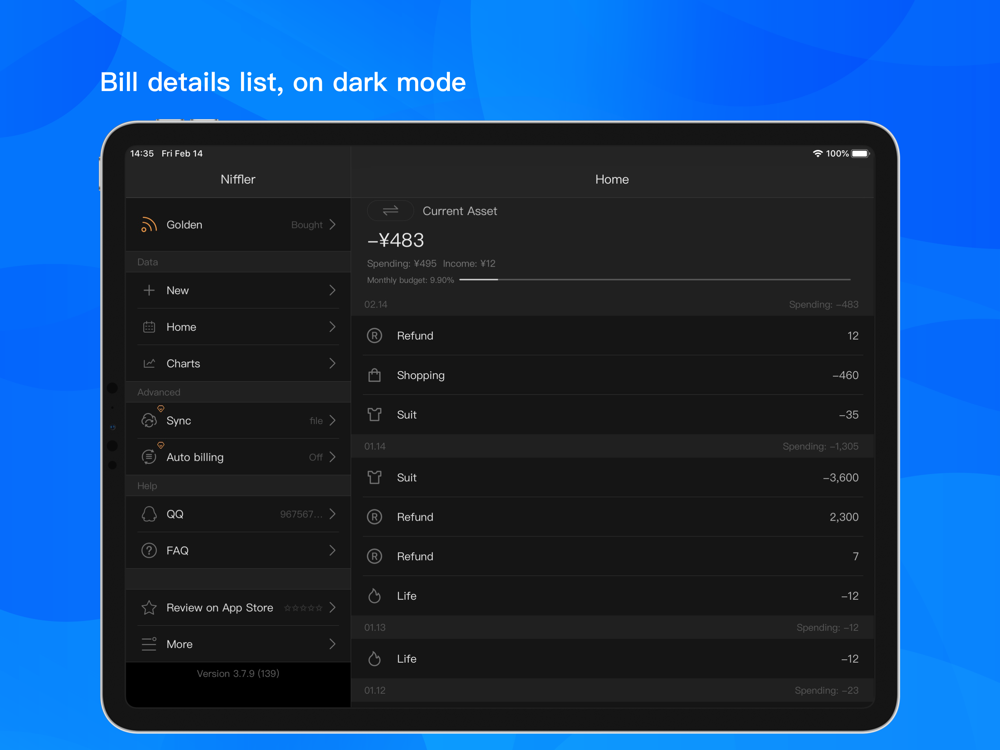Click the QQ number 967567...

click(301, 514)
